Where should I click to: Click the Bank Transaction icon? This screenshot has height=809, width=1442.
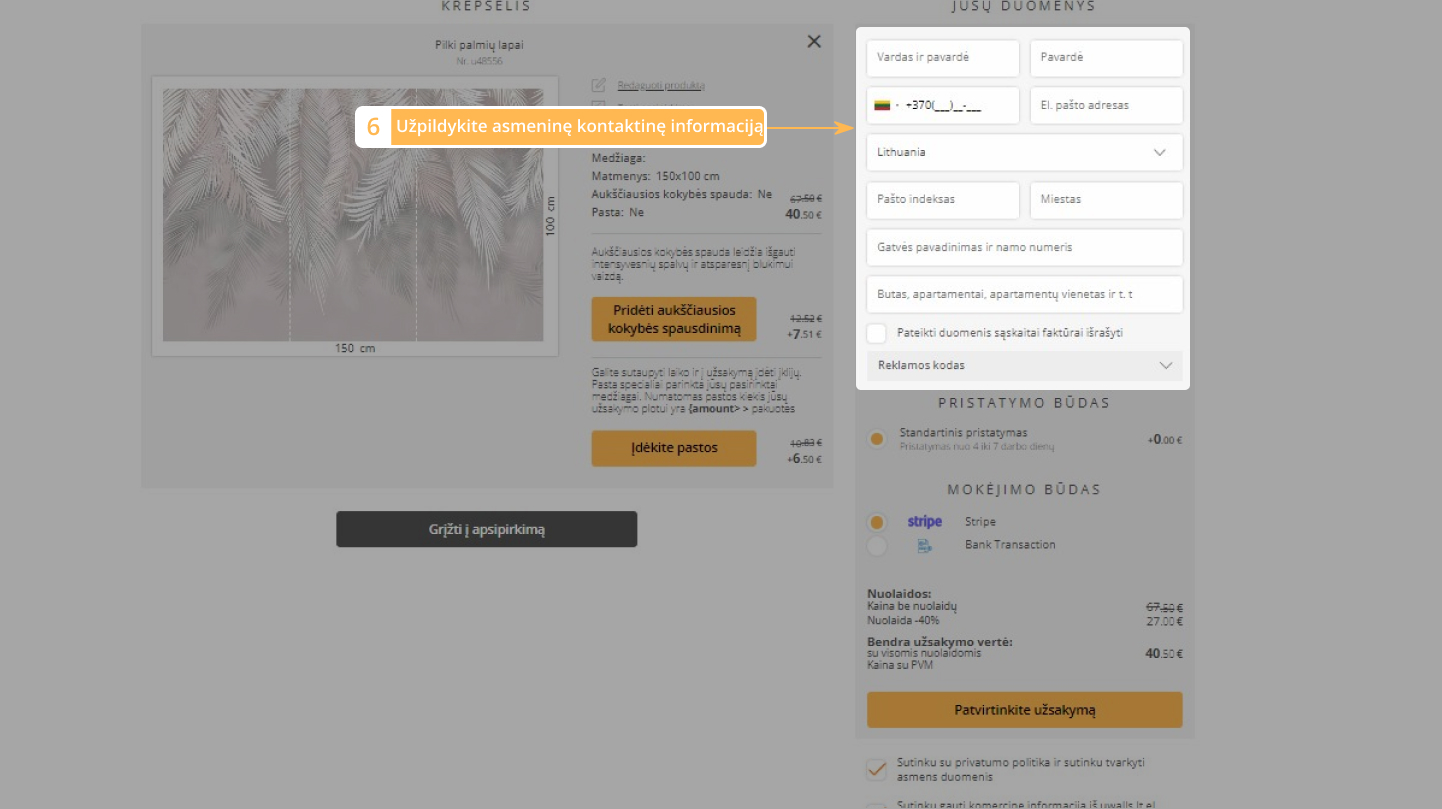pos(924,545)
